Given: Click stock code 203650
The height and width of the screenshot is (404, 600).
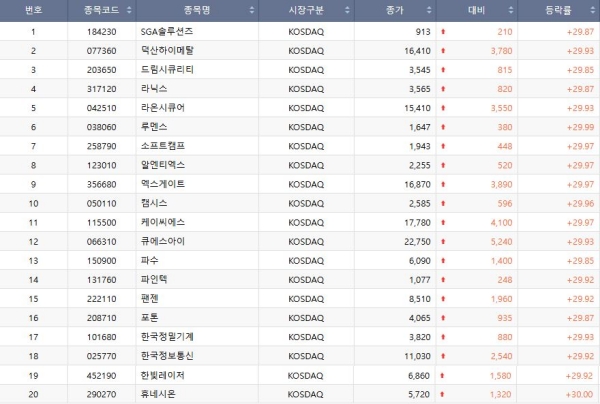Looking at the screenshot, I should [x=101, y=70].
